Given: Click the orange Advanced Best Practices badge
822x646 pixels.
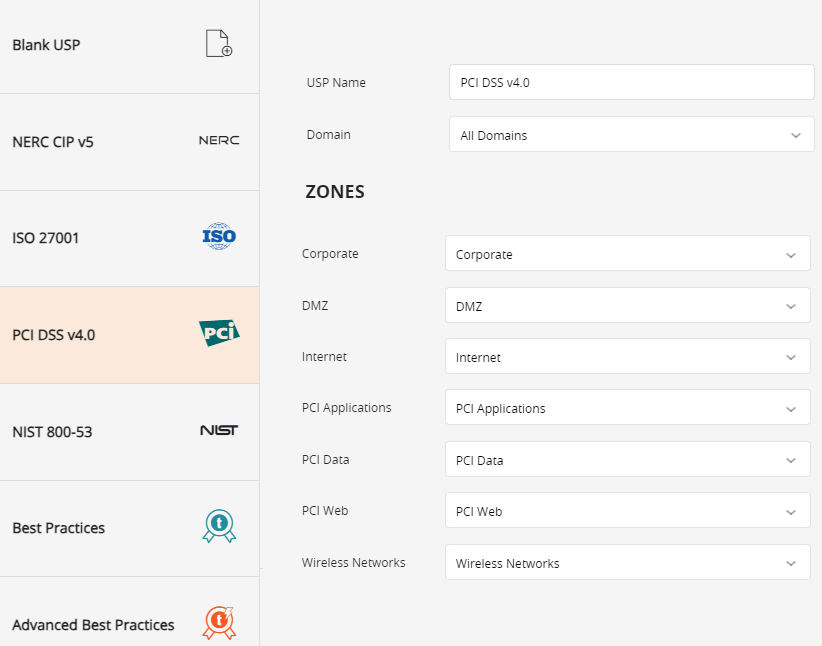Looking at the screenshot, I should pyautogui.click(x=219, y=623).
